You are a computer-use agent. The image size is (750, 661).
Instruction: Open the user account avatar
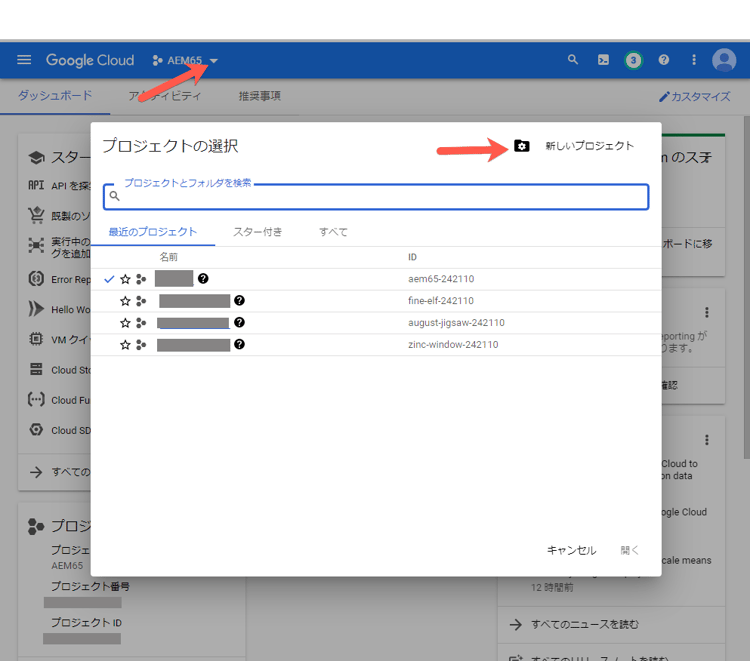pos(724,60)
